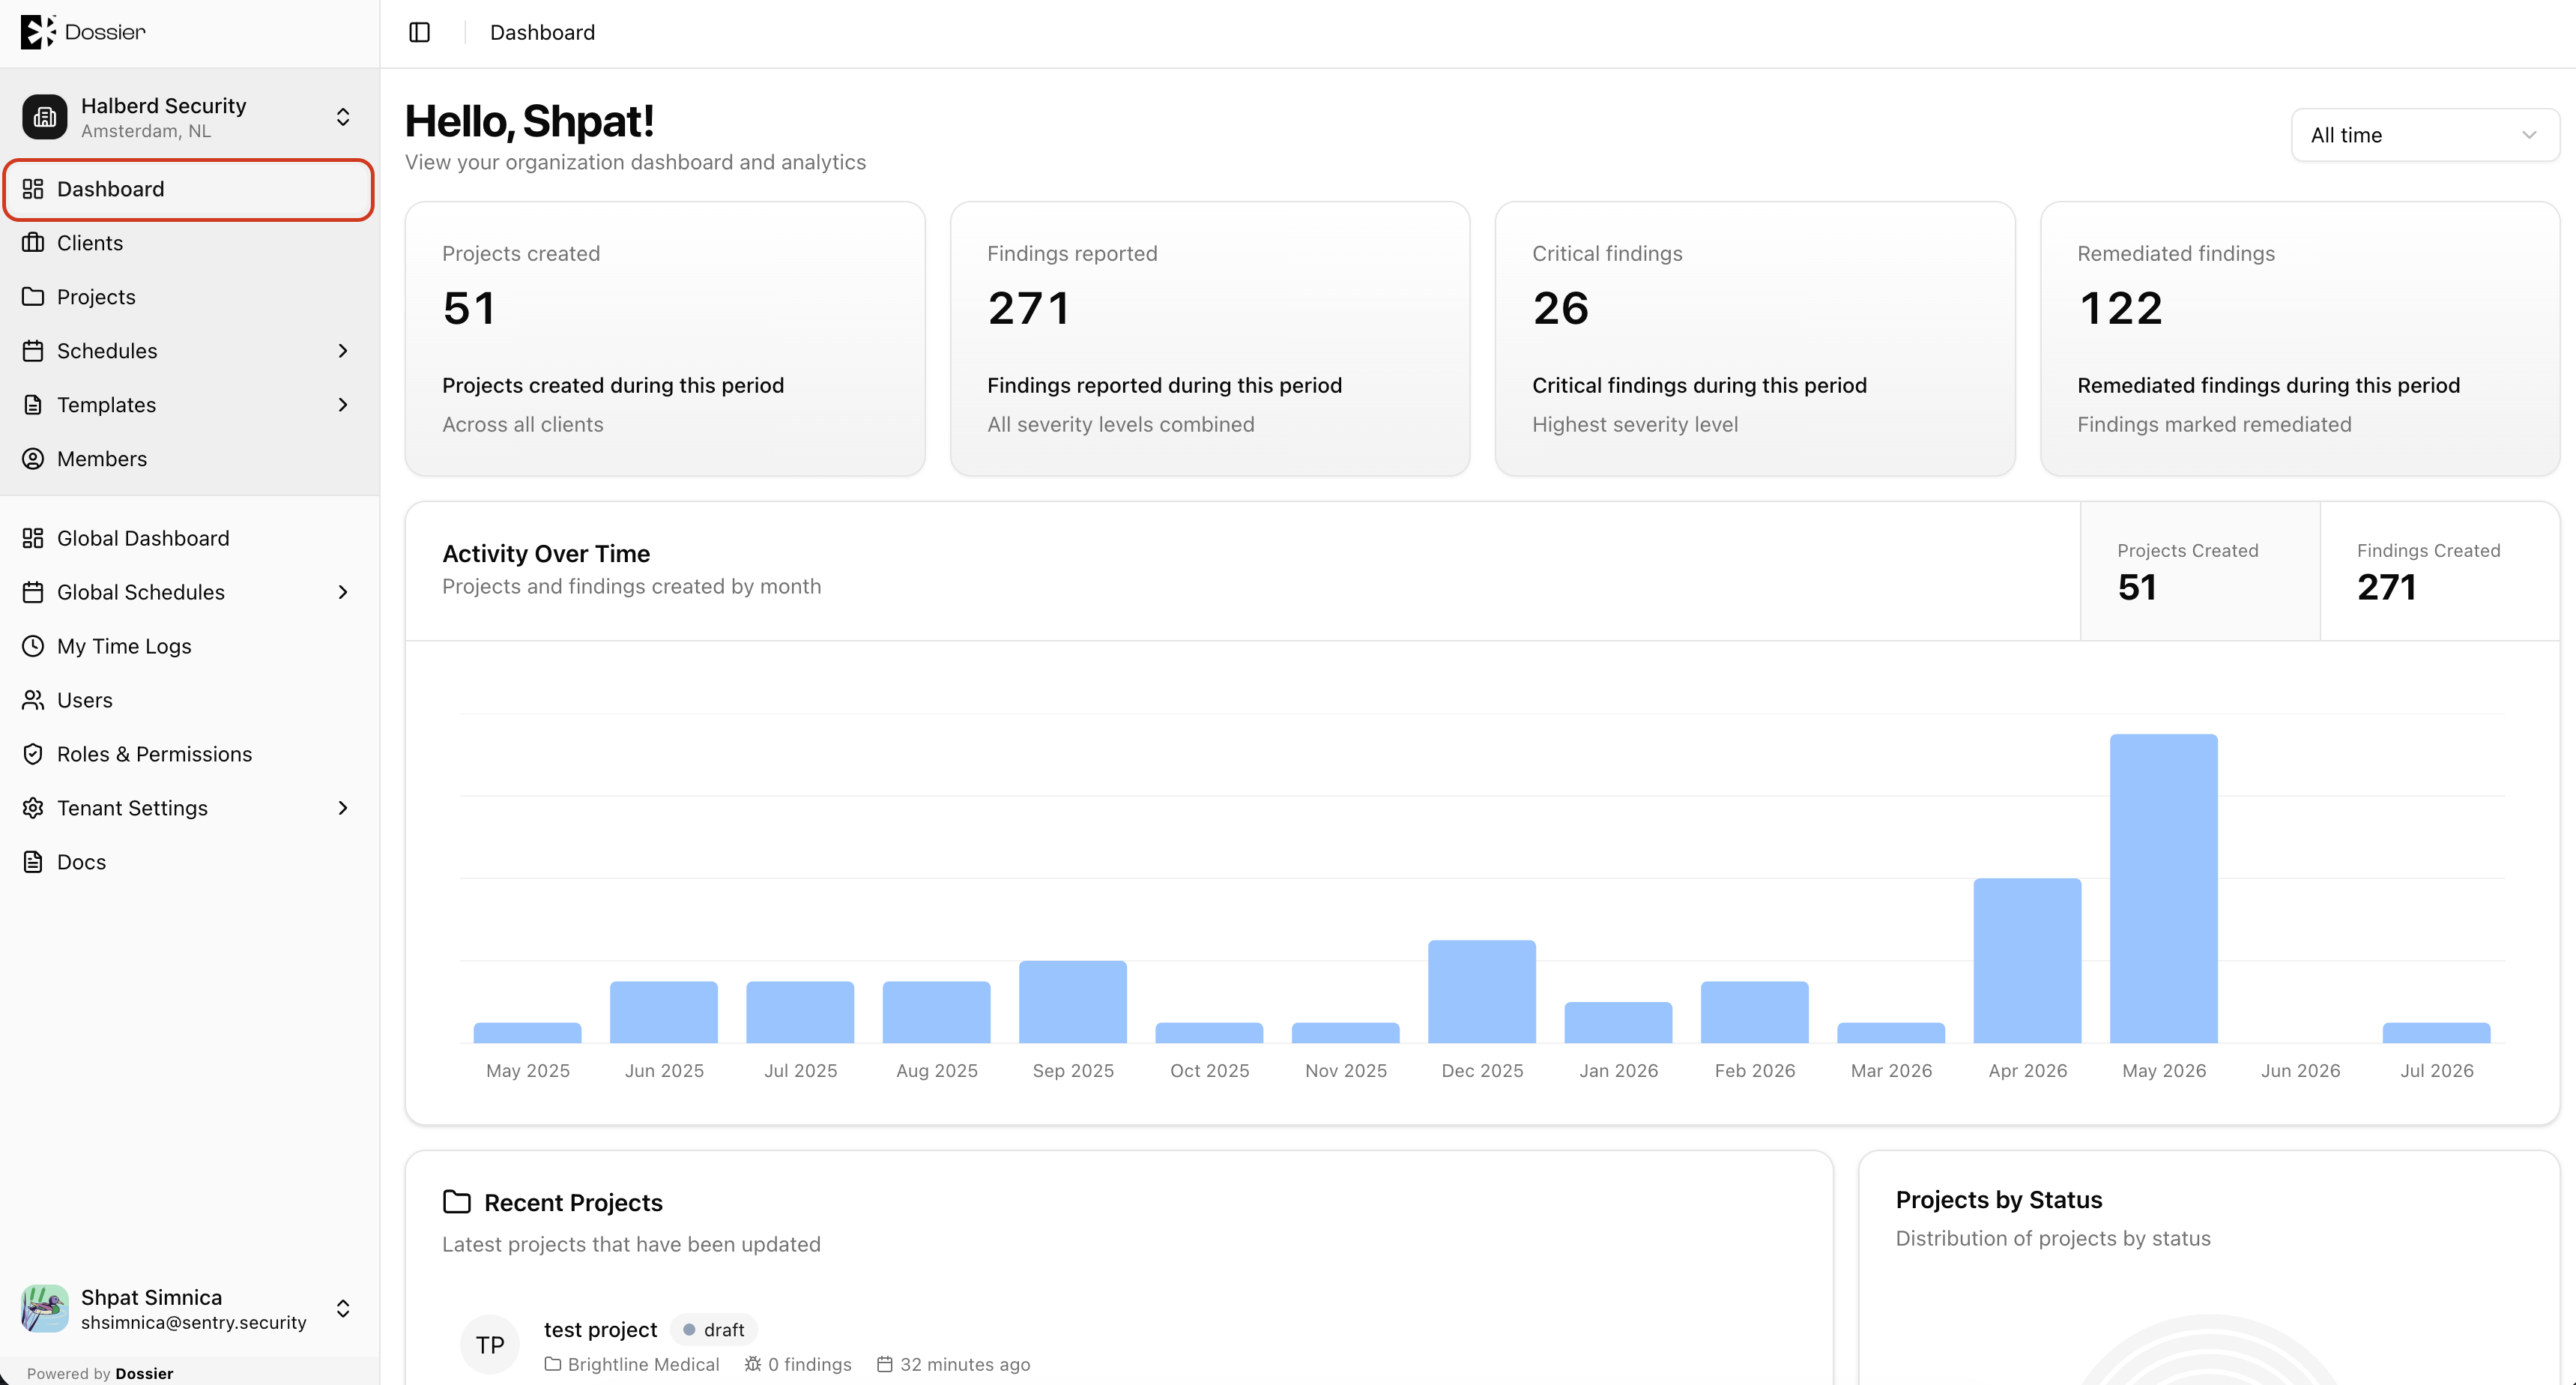
Task: Click the May 2026 bar in chart
Action: tap(2164, 888)
